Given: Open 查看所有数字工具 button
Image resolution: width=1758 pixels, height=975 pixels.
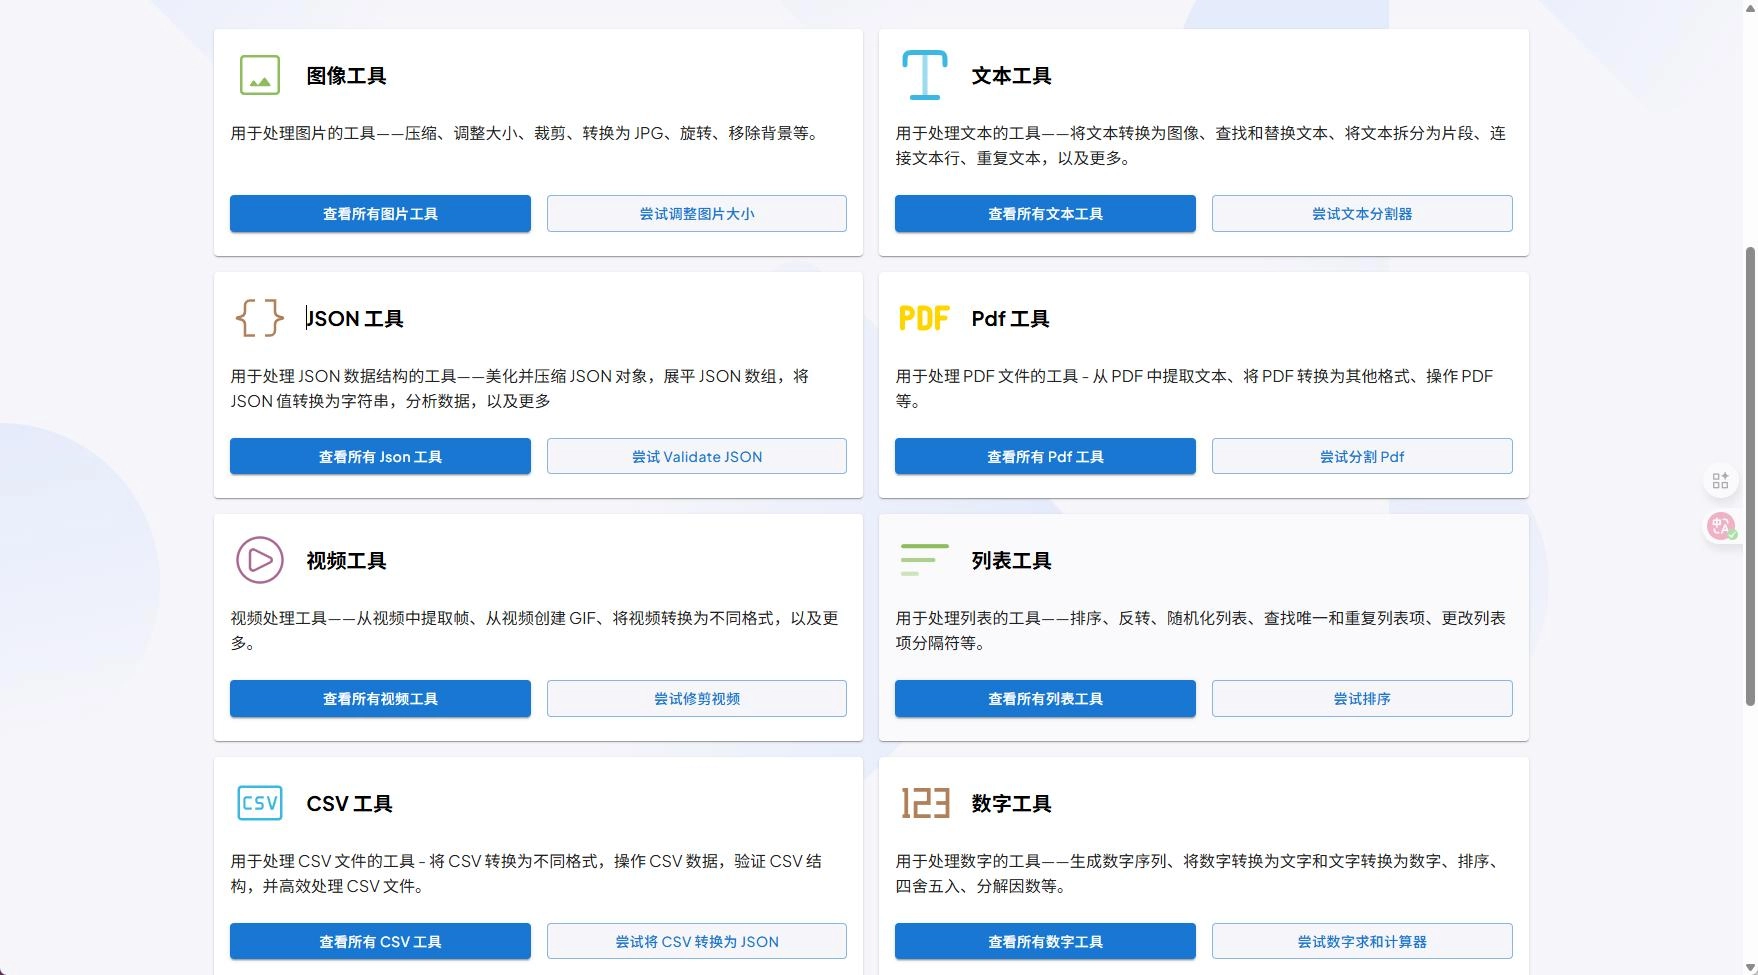Looking at the screenshot, I should tap(1045, 941).
